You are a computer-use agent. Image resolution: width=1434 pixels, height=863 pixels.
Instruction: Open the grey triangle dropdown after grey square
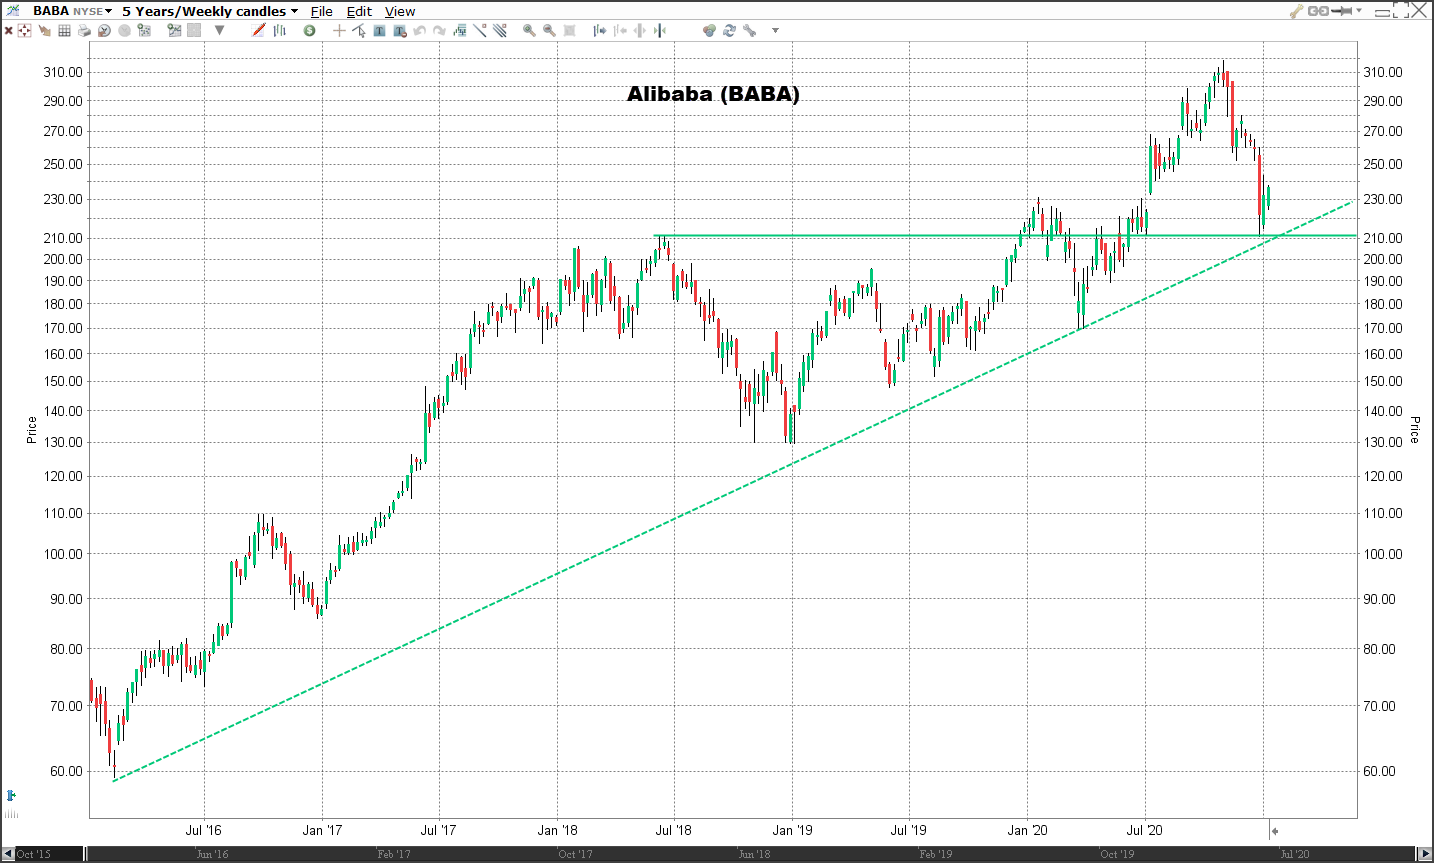pyautogui.click(x=219, y=30)
